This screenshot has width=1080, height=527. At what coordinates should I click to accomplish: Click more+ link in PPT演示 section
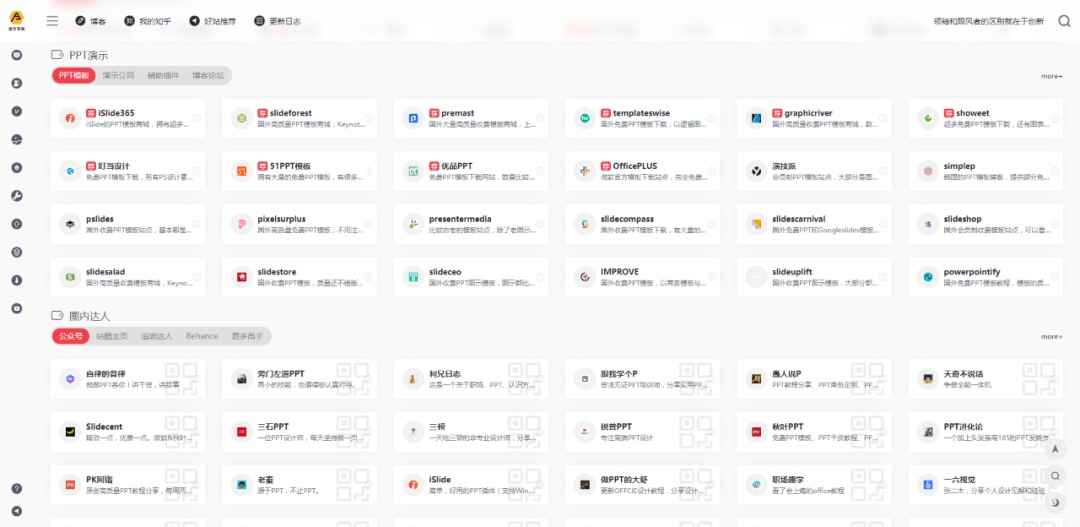pyautogui.click(x=1052, y=76)
